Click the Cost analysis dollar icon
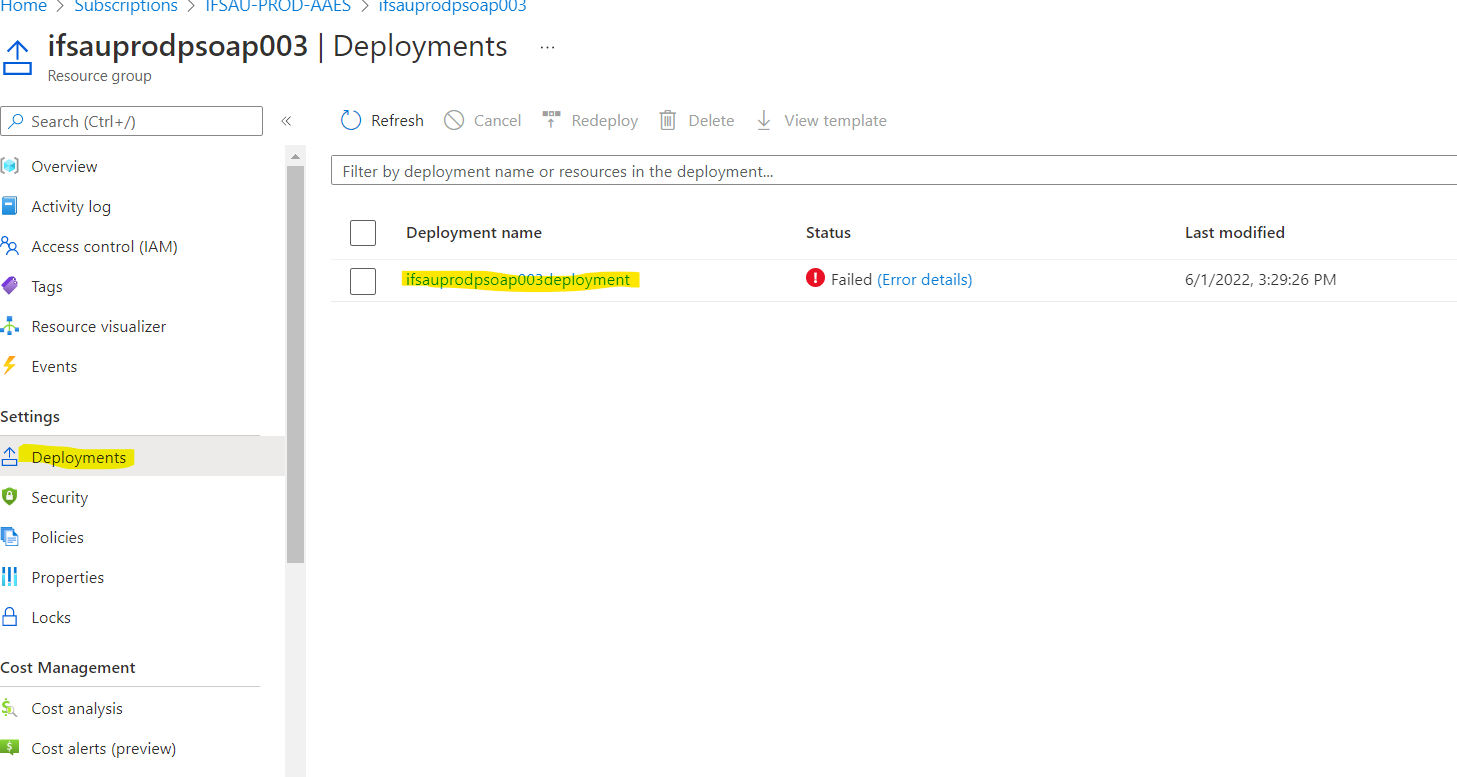 (10, 708)
